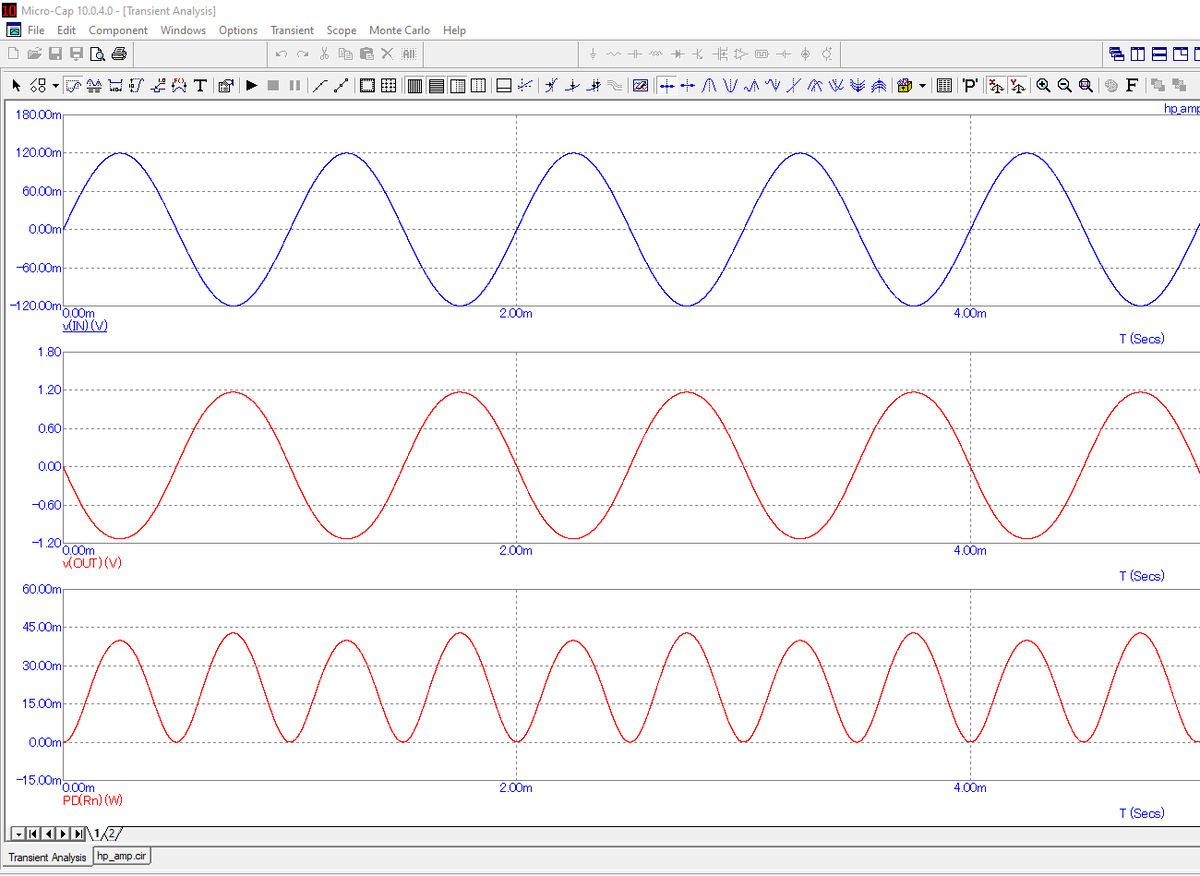
Task: Open the numeric output grid icon
Action: coord(943,86)
